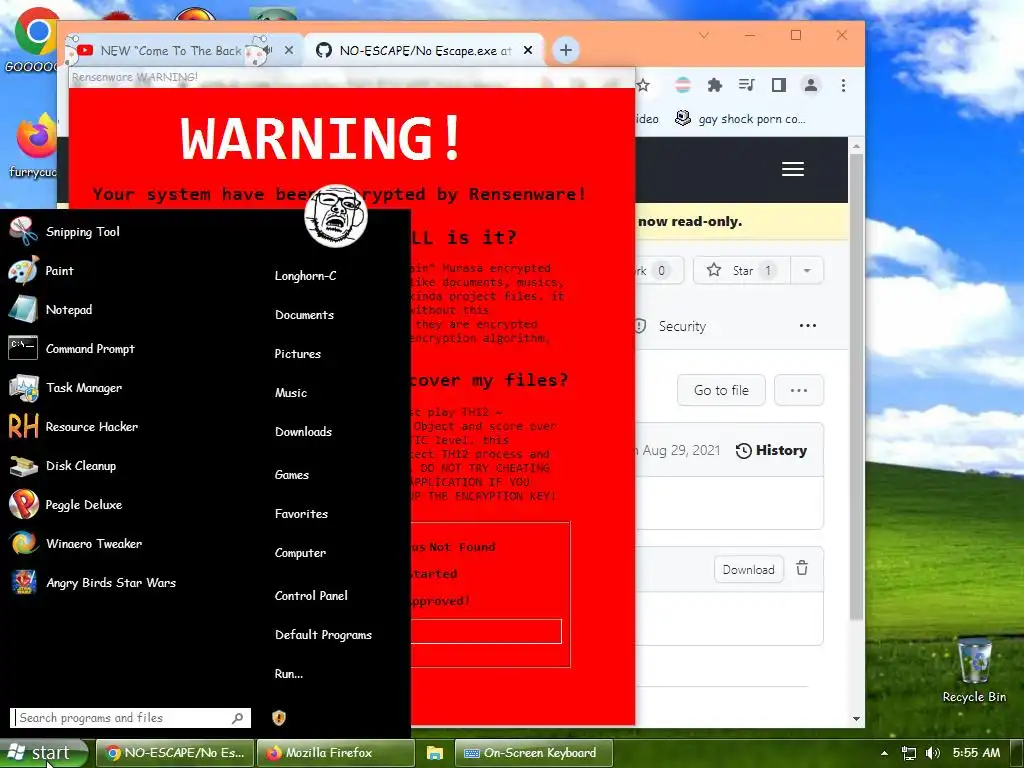Open Snipping Tool from start menu
The height and width of the screenshot is (768, 1024).
pos(64,232)
